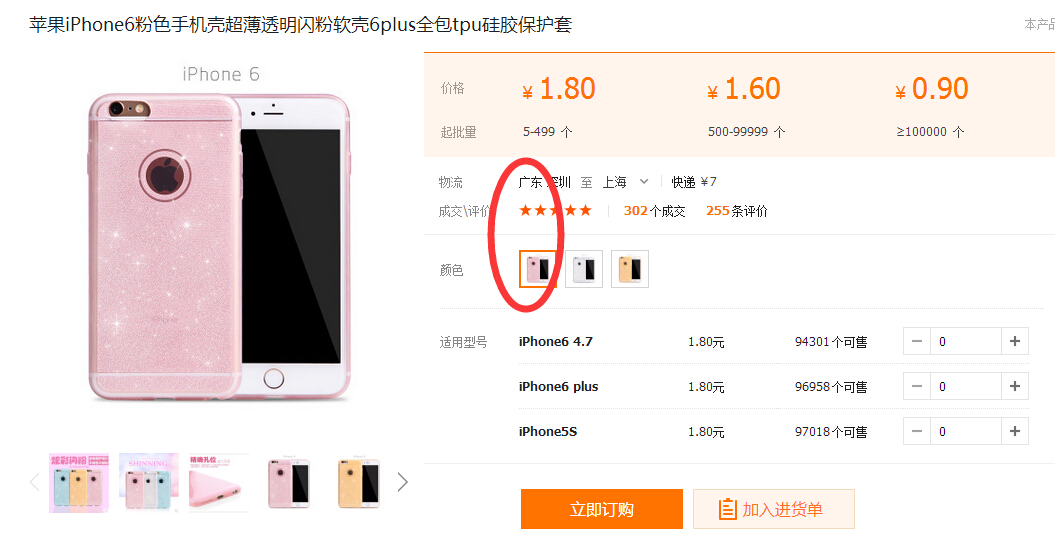Click the 立即订购 button

(x=602, y=509)
